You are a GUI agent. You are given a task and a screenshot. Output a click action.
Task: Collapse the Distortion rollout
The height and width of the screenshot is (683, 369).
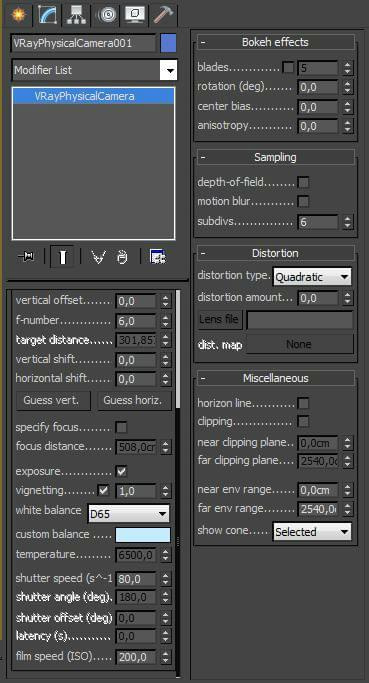tap(275, 253)
